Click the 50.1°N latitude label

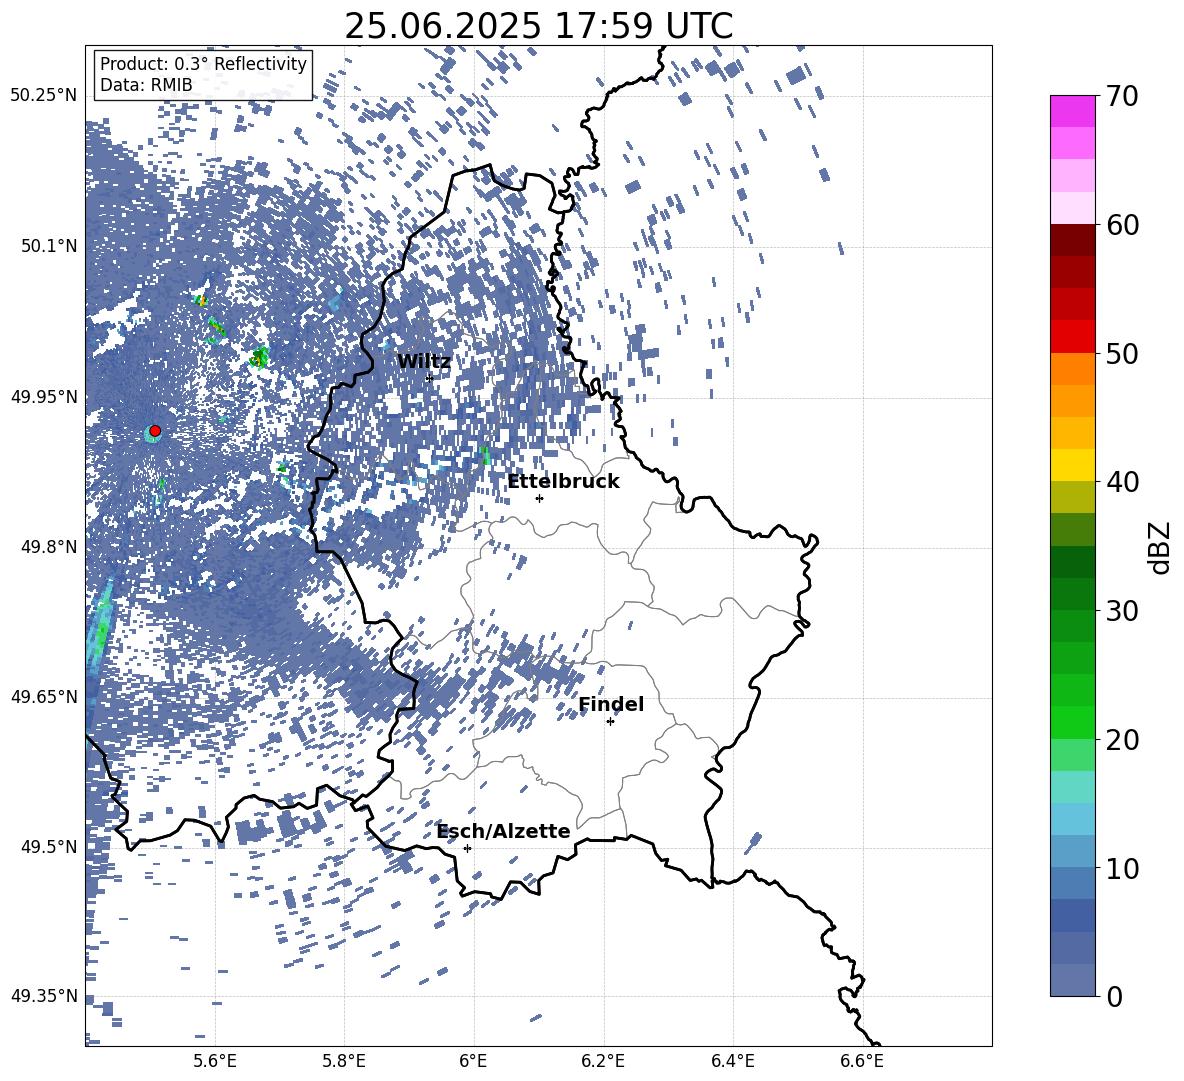tap(48, 246)
